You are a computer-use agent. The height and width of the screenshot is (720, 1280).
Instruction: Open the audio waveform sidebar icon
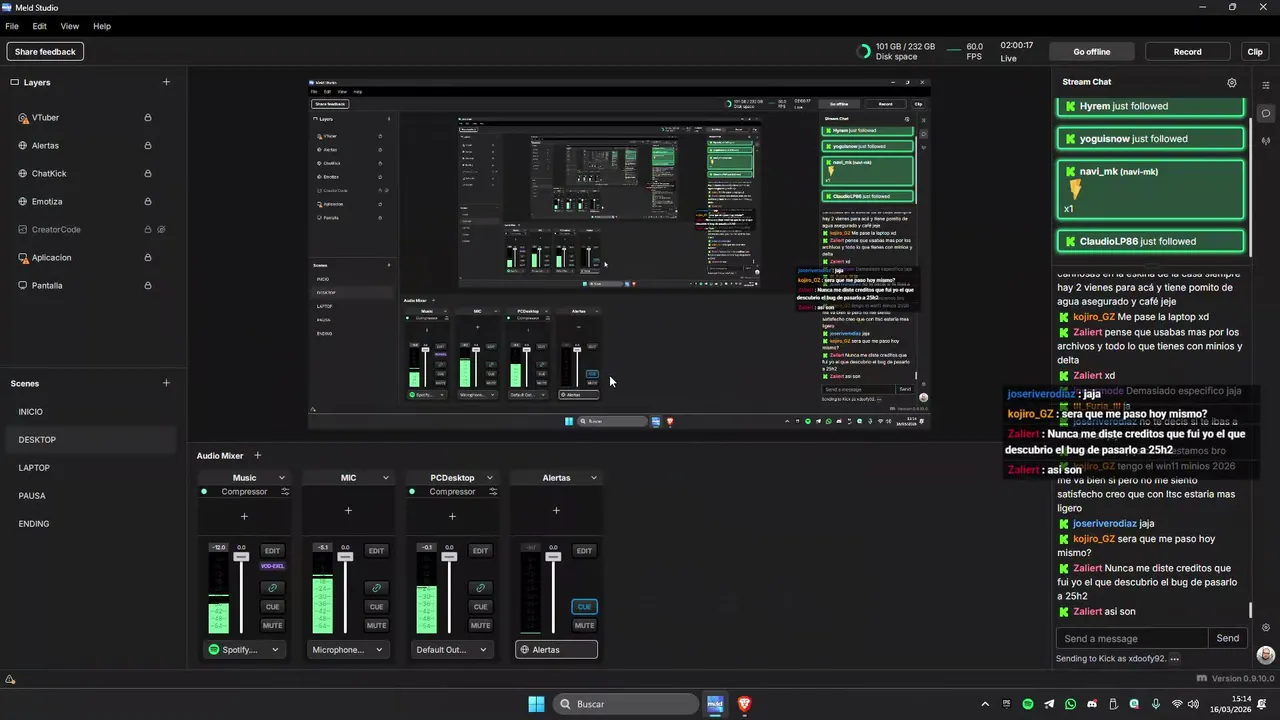[1266, 141]
